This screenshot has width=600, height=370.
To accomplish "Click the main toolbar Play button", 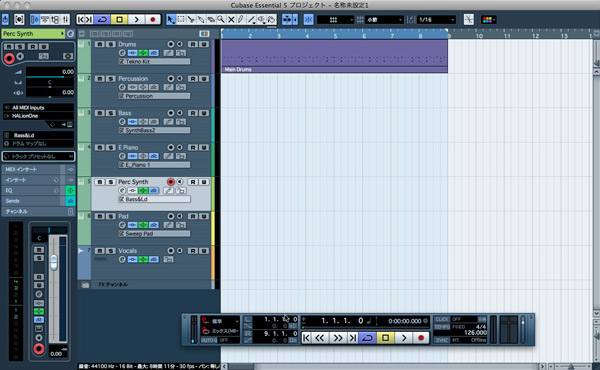I will click(x=137, y=20).
